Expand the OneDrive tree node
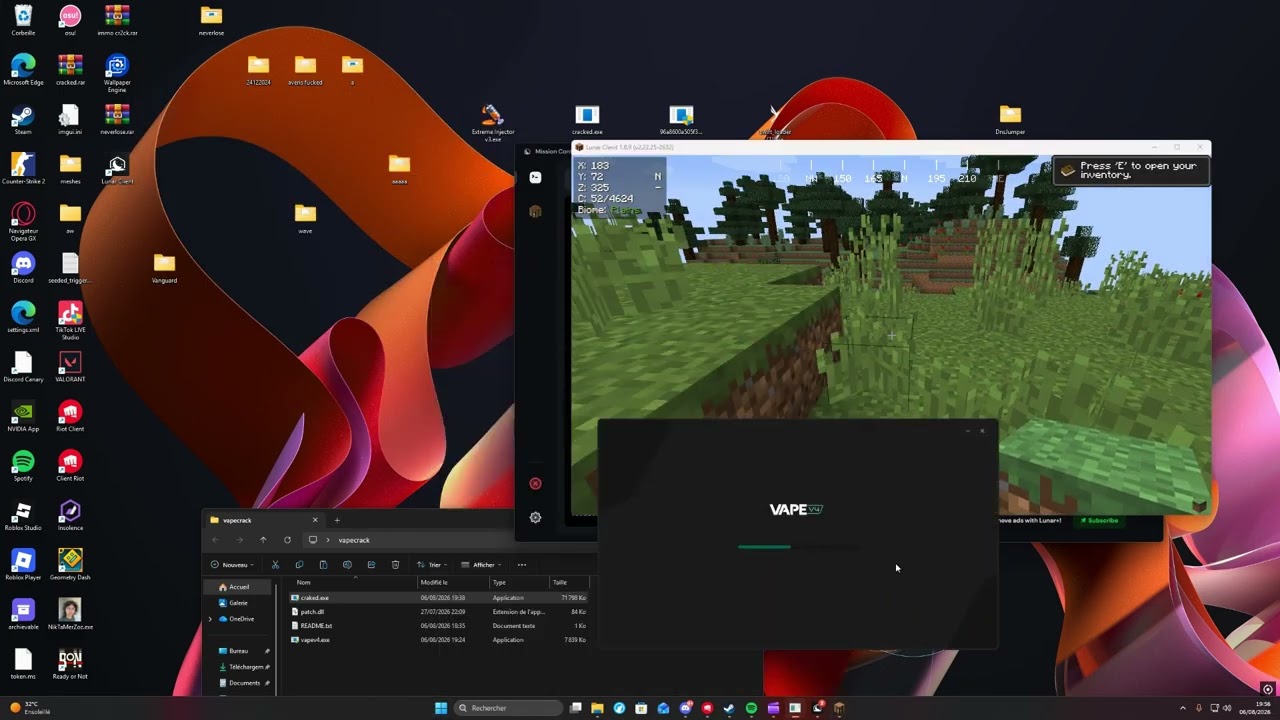 pyautogui.click(x=210, y=619)
